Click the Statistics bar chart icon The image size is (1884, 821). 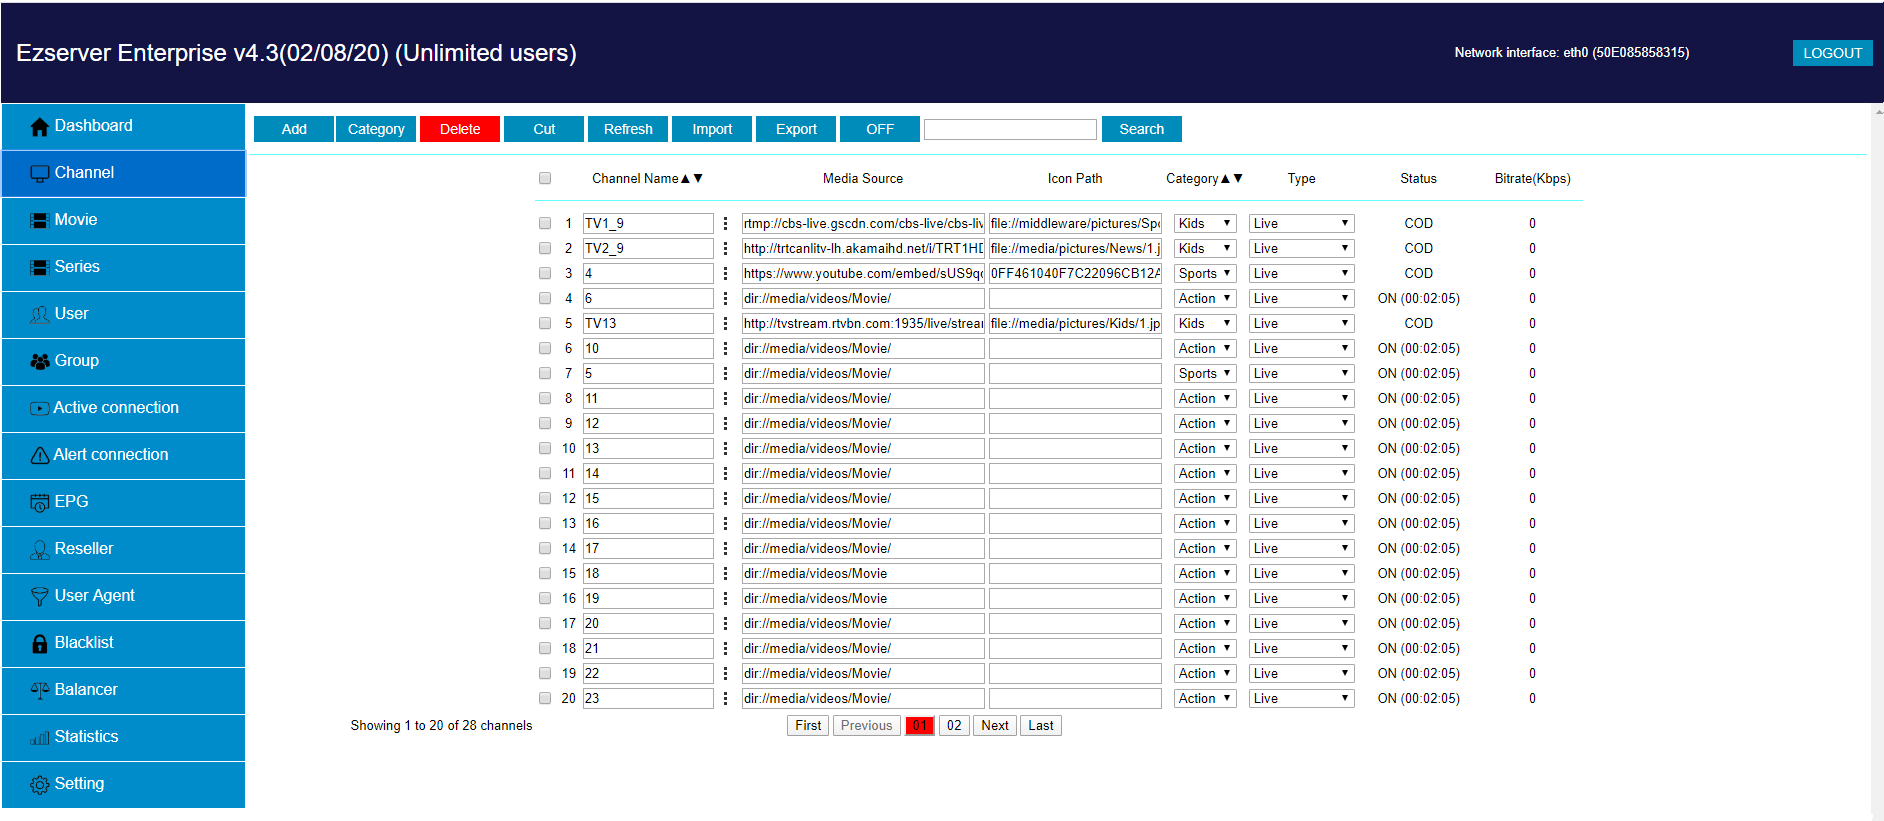[40, 738]
